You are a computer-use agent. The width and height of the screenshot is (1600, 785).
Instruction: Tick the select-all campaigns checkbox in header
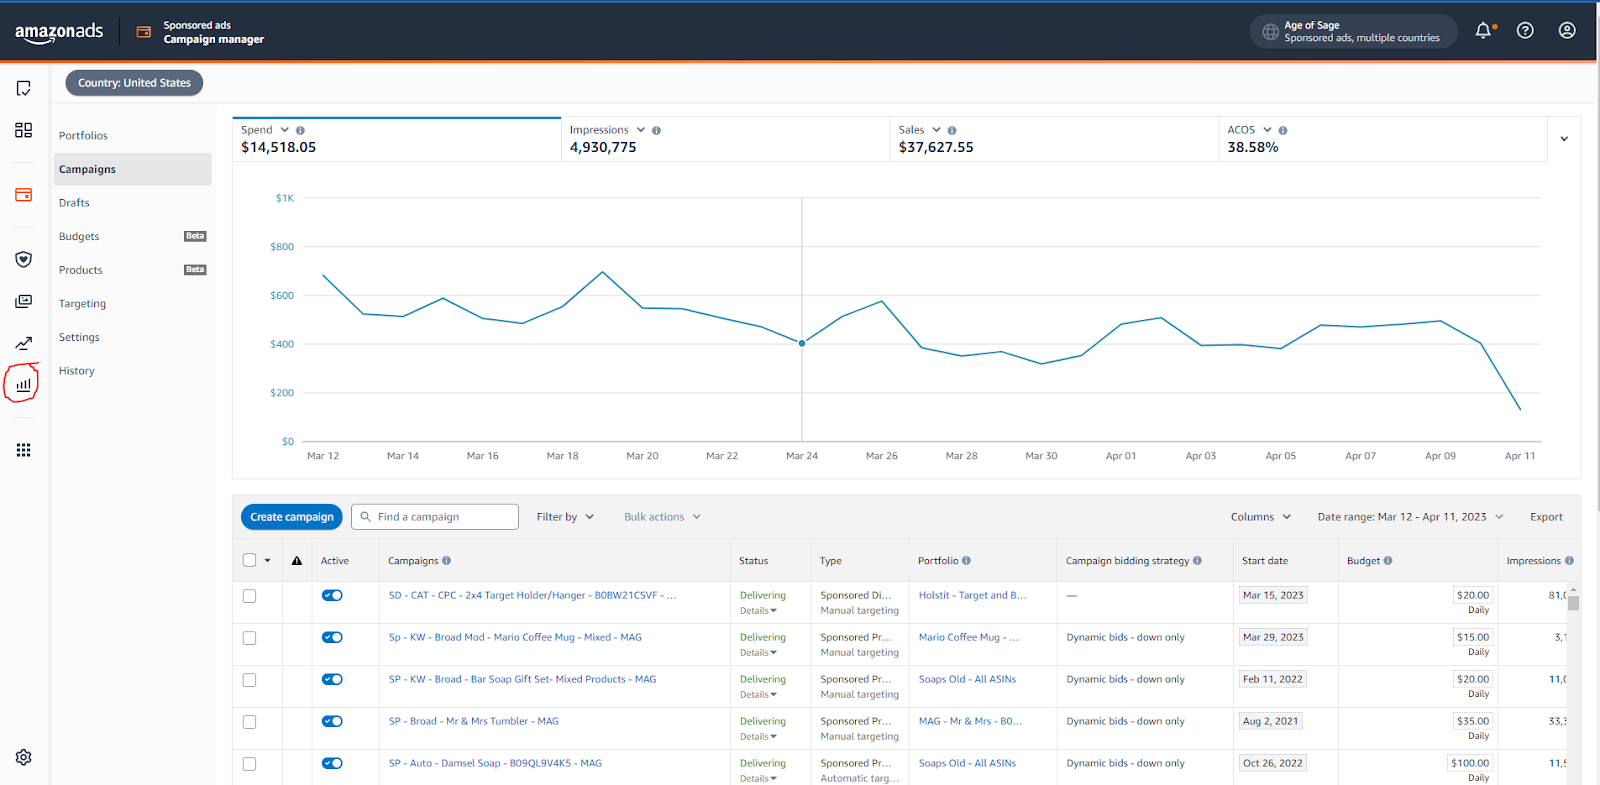249,560
